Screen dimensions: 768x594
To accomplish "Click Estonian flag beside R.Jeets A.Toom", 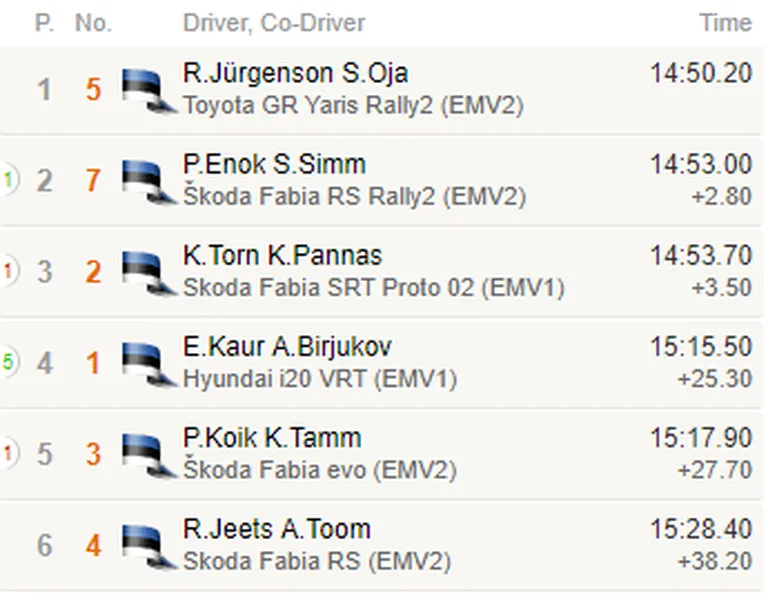I will click(149, 546).
